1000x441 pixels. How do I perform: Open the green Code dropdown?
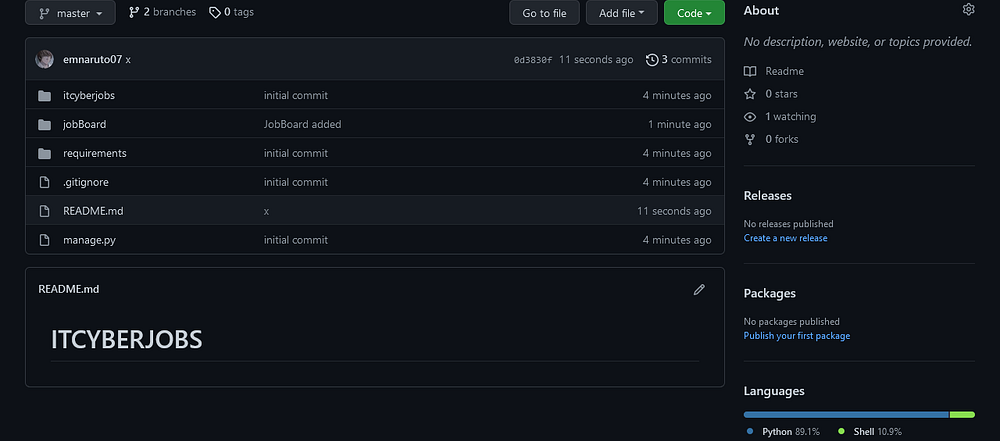coord(694,13)
